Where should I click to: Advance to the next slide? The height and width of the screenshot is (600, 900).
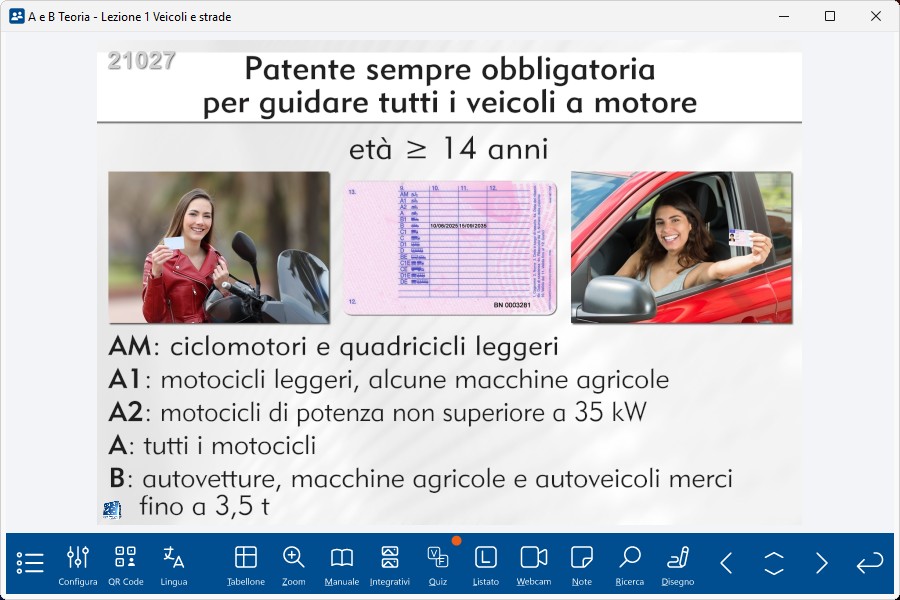click(x=822, y=563)
